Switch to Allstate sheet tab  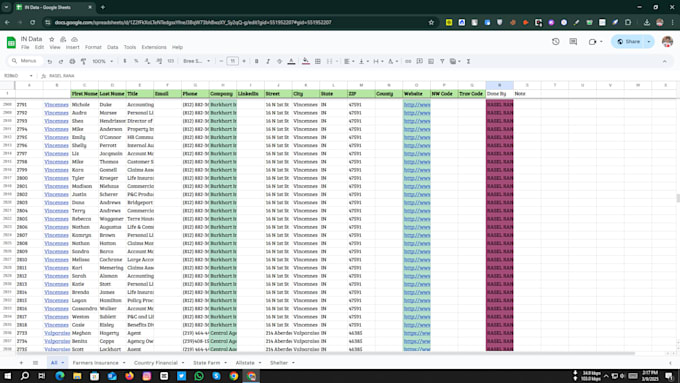point(245,363)
